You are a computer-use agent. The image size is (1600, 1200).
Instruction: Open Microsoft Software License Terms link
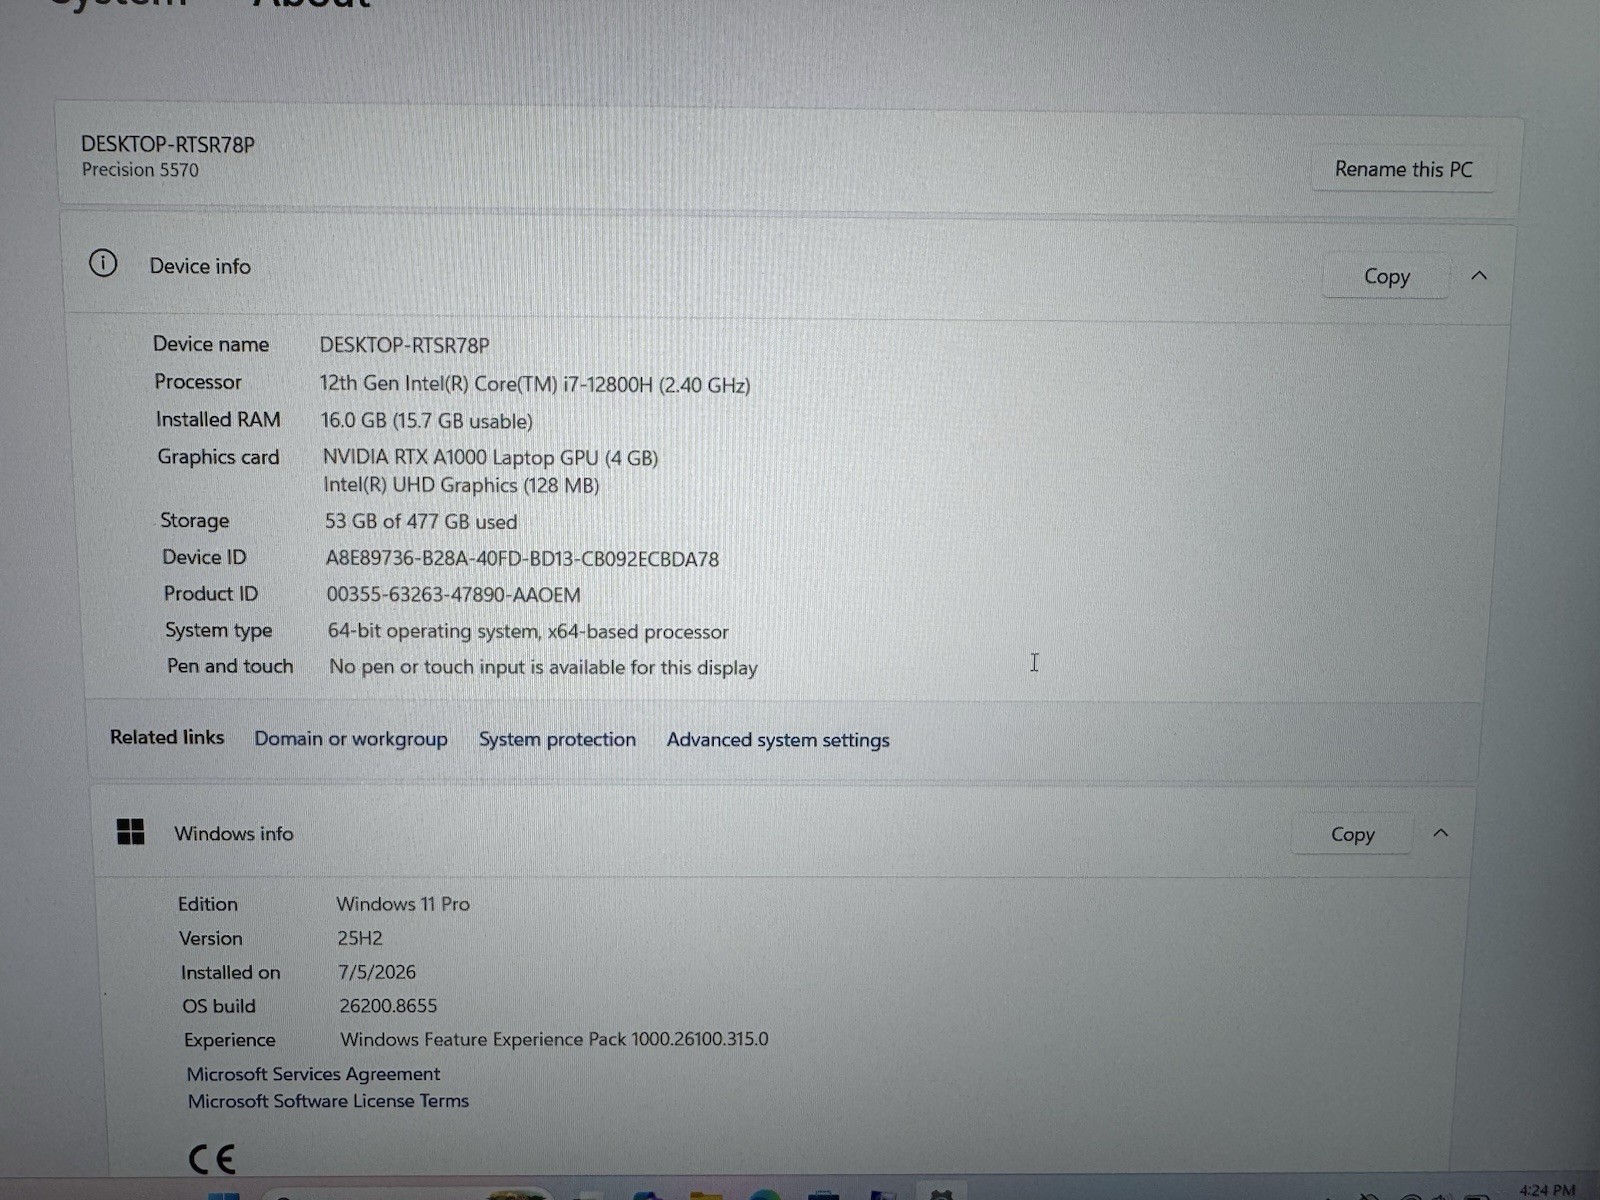point(328,1101)
